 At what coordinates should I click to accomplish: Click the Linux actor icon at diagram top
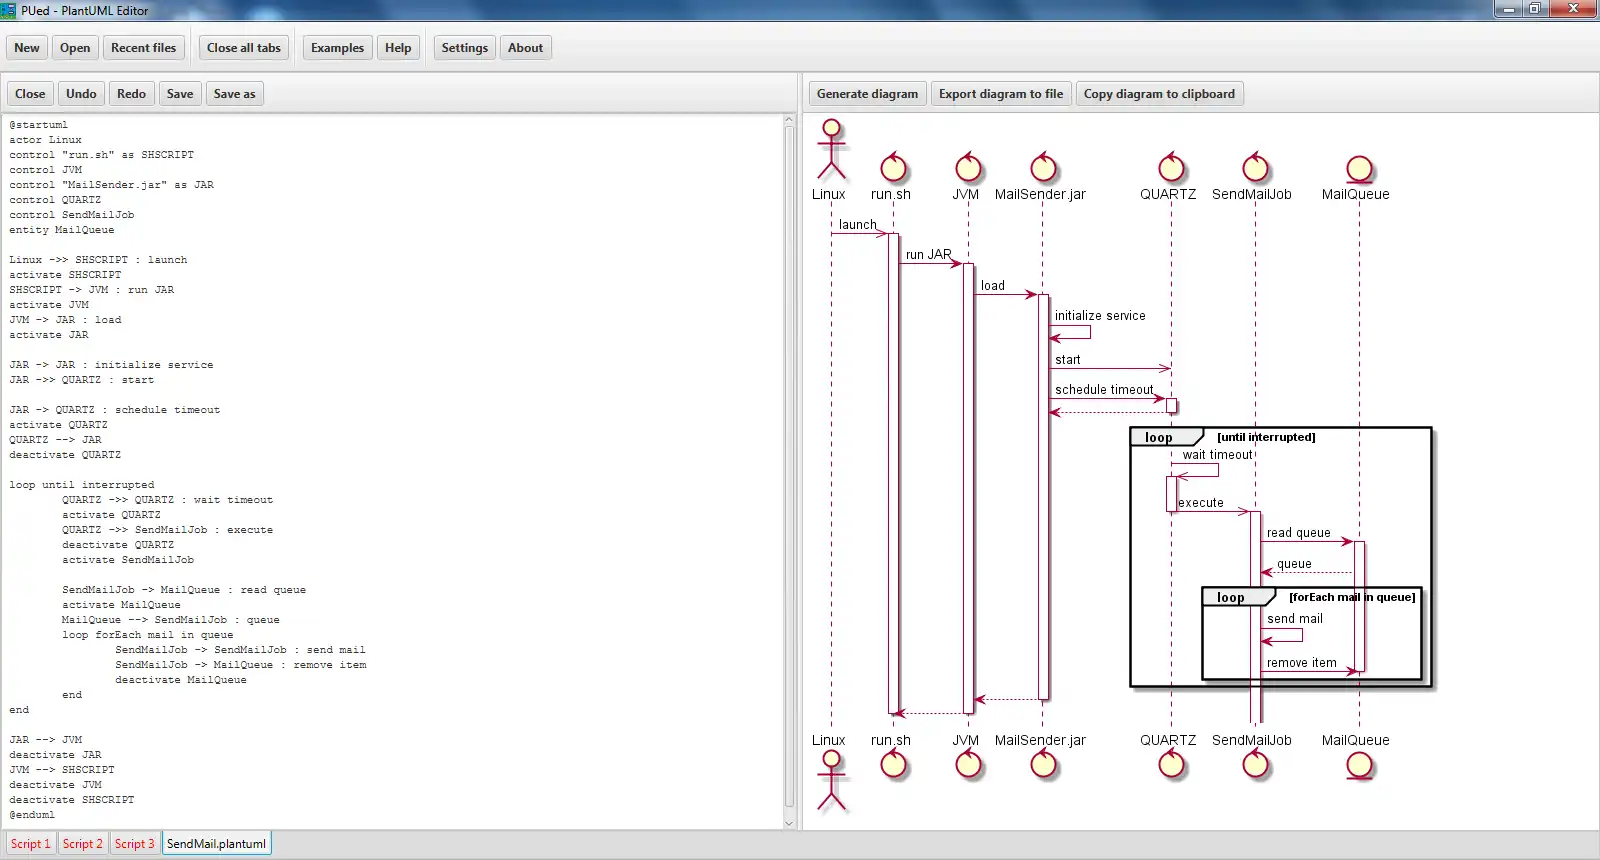(x=831, y=149)
